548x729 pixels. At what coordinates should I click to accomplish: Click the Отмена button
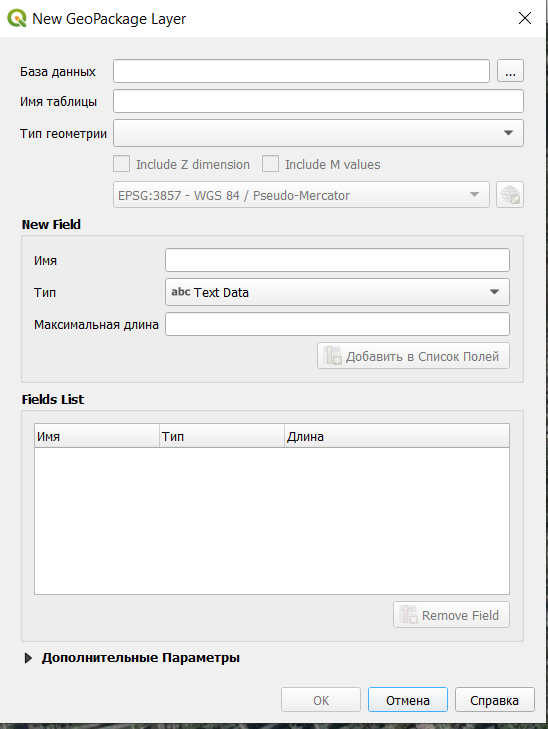point(408,700)
